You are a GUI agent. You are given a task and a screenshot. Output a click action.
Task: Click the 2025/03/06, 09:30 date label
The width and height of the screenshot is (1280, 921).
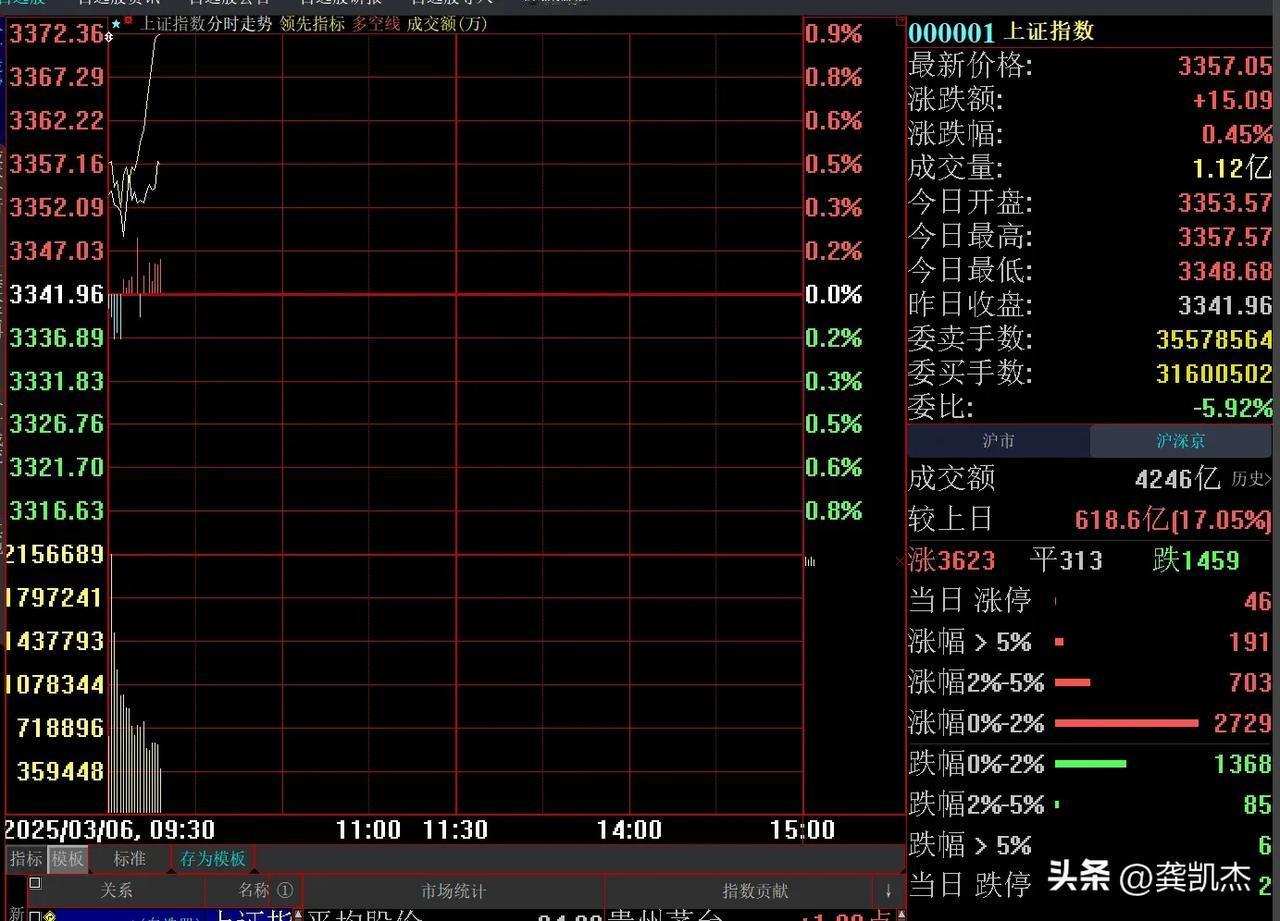click(x=110, y=830)
